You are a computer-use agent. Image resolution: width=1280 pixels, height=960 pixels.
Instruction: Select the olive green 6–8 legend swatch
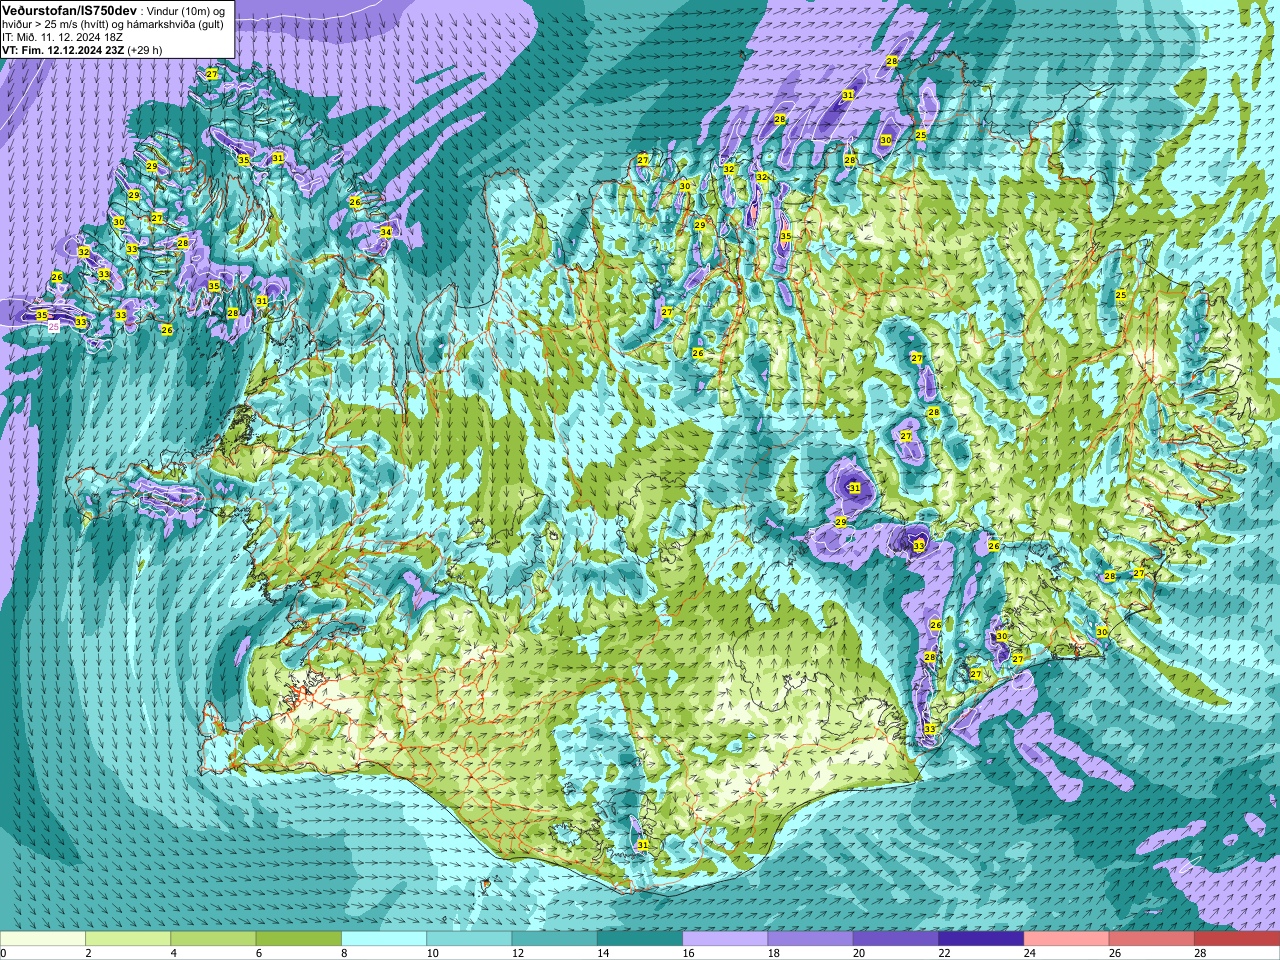(298, 939)
